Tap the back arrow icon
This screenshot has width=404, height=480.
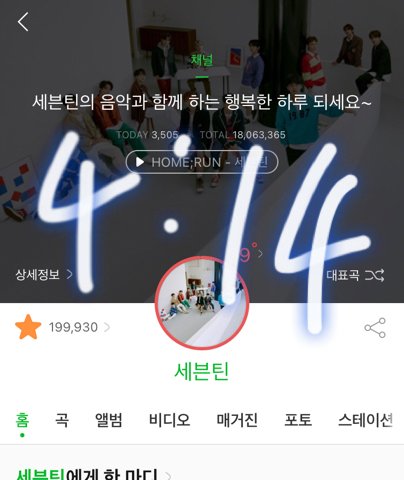[x=23, y=22]
